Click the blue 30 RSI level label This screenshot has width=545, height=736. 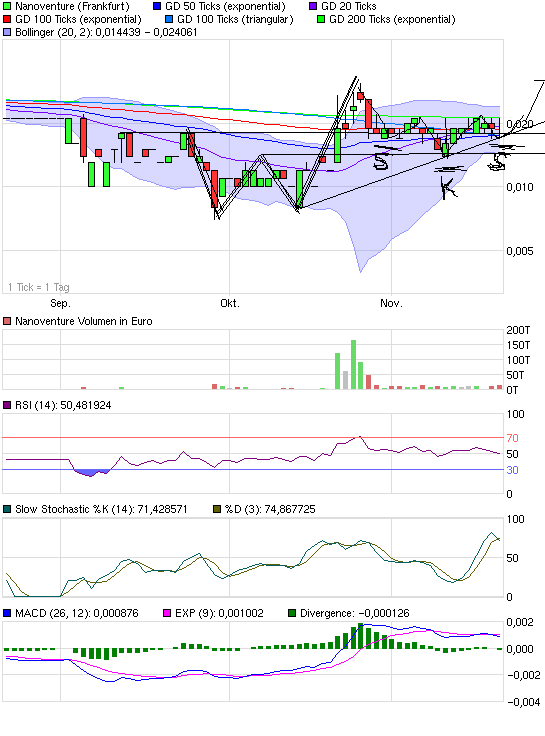pos(513,470)
